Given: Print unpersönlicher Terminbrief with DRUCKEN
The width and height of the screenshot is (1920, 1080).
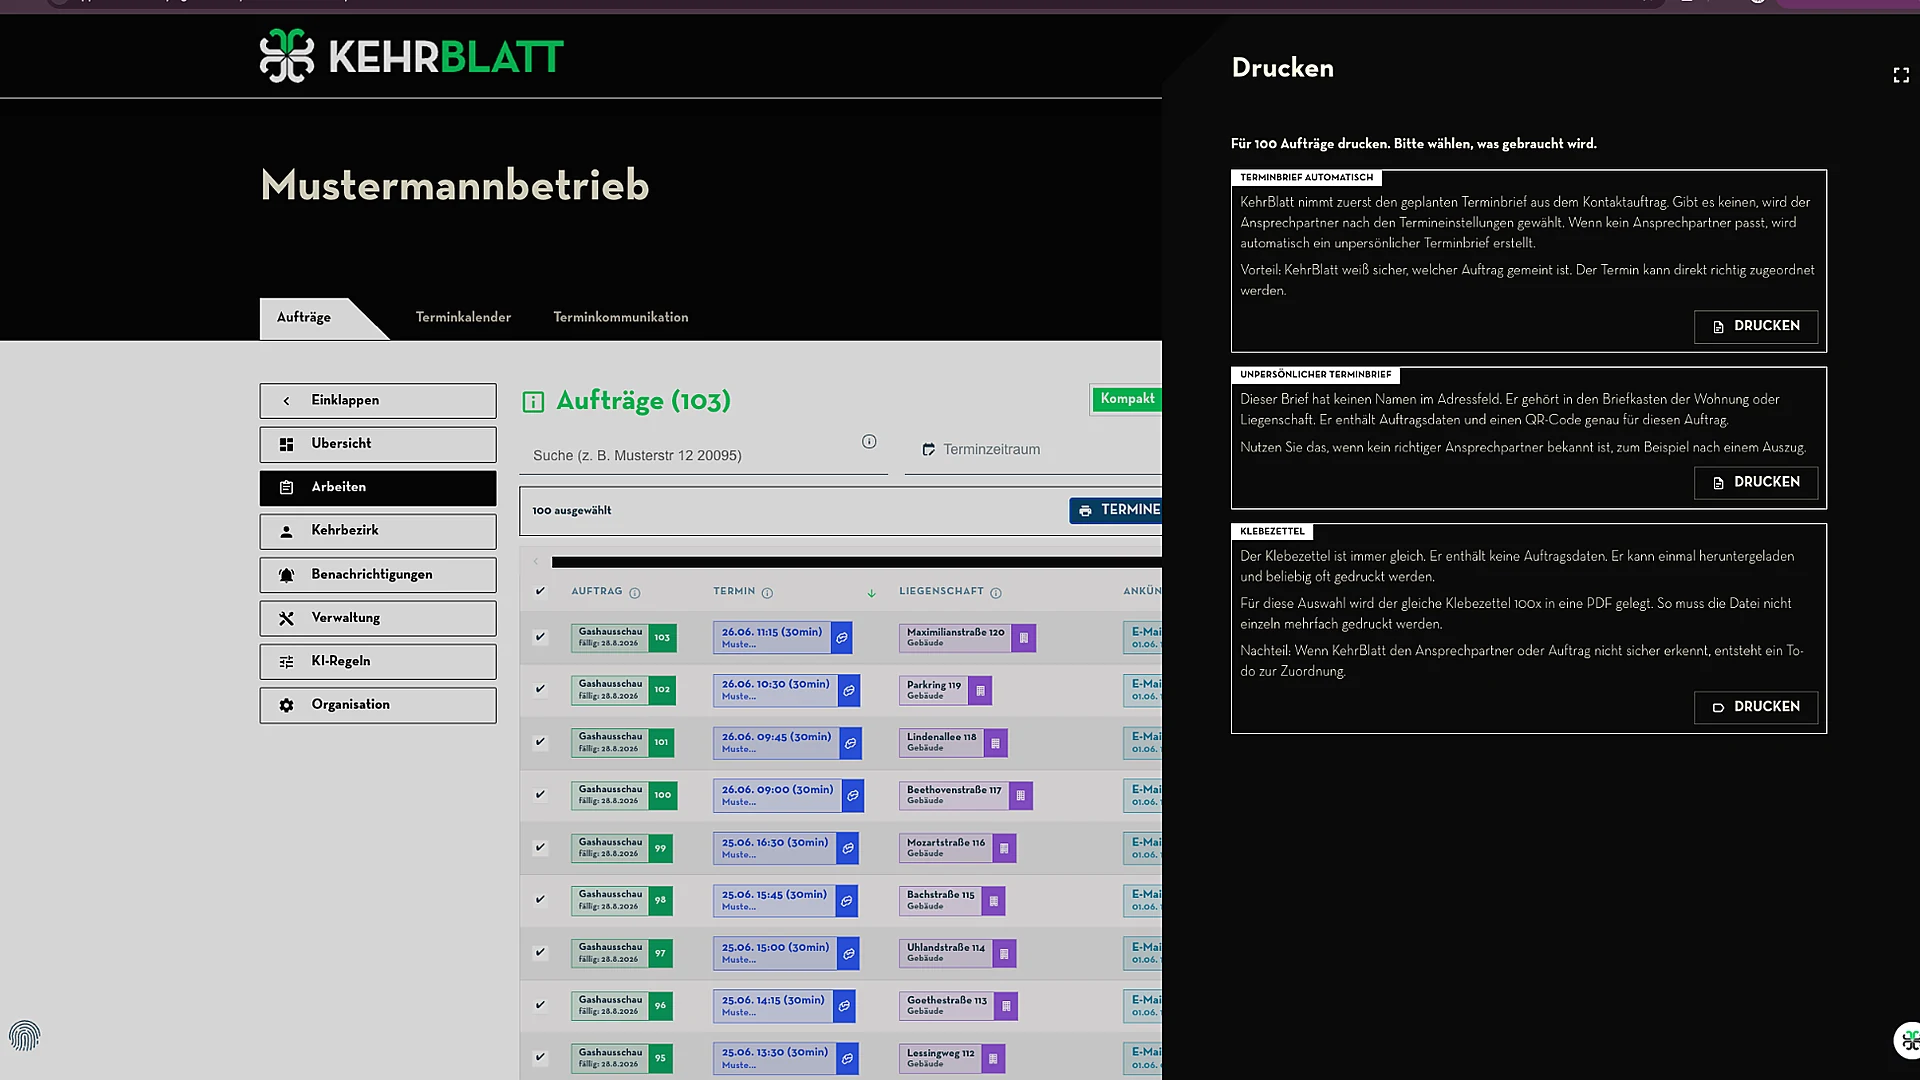Looking at the screenshot, I should 1756,483.
